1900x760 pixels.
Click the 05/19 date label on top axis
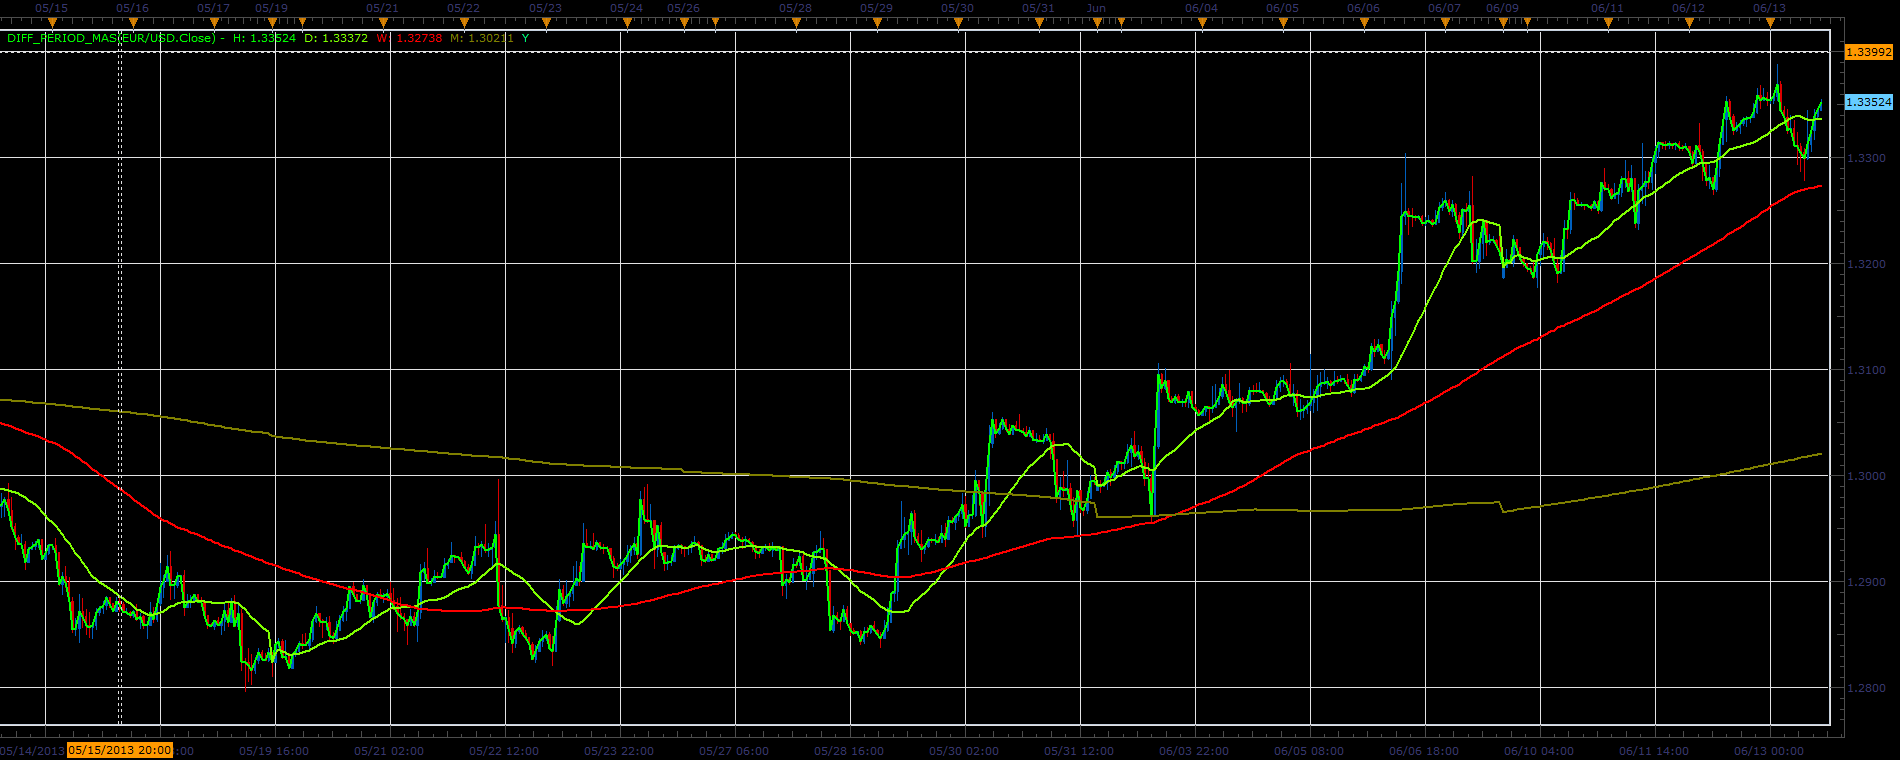coord(271,8)
